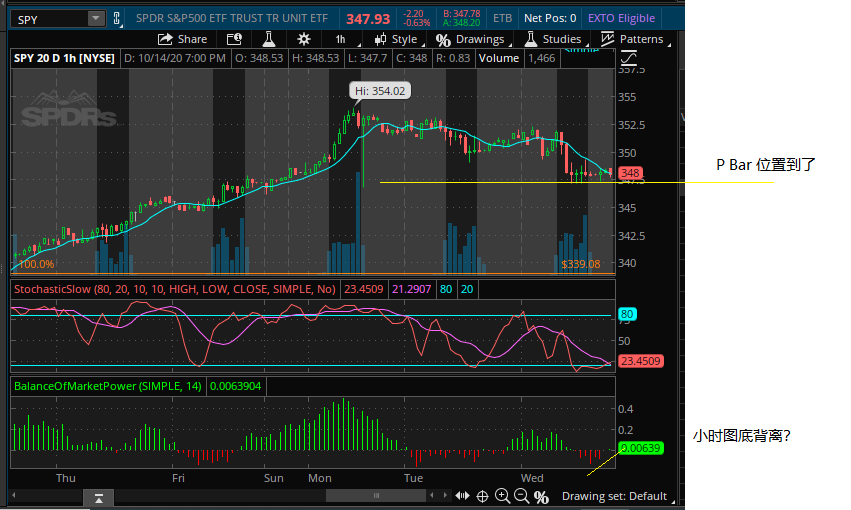
Task: Click the 1,466 volume value
Action: tap(542, 58)
